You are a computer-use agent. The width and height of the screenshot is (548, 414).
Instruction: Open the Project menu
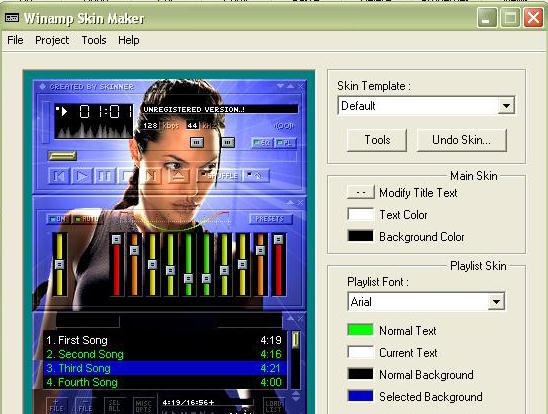click(52, 40)
